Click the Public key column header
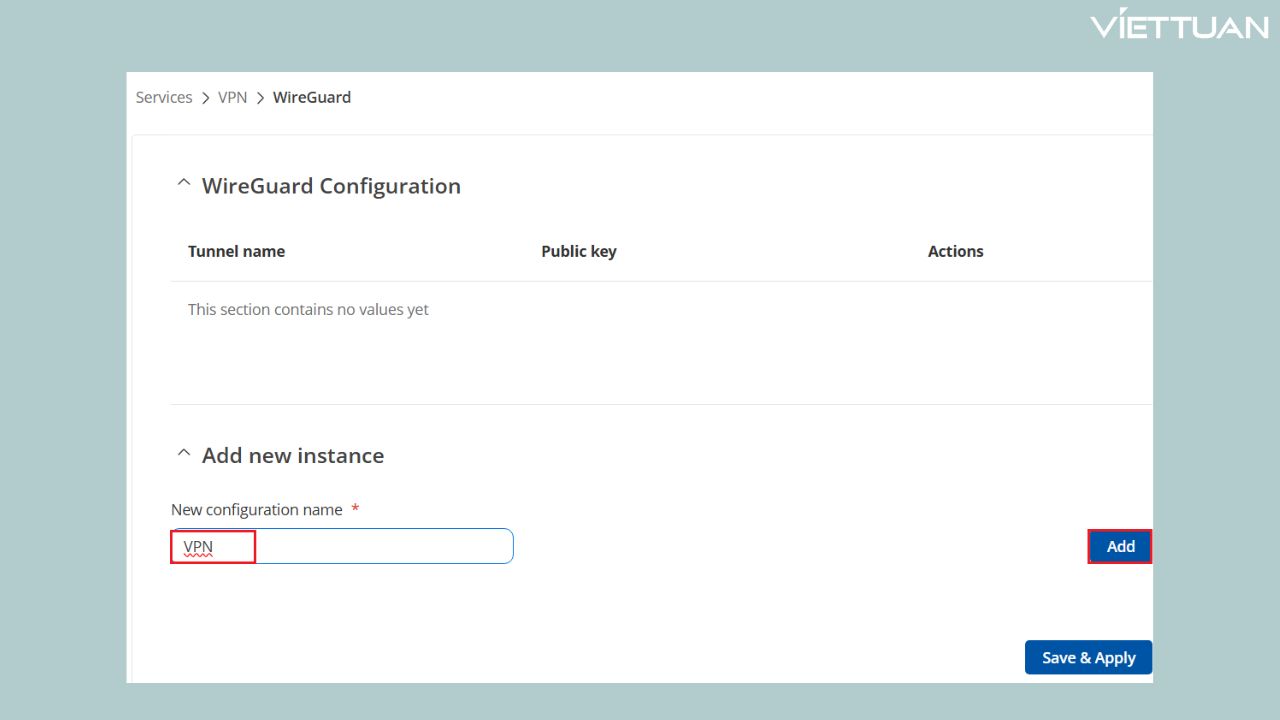 point(578,251)
